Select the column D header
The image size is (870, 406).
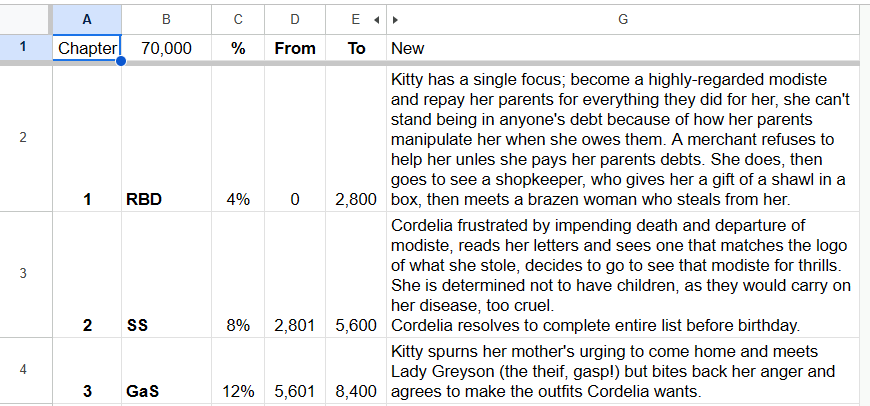[295, 19]
